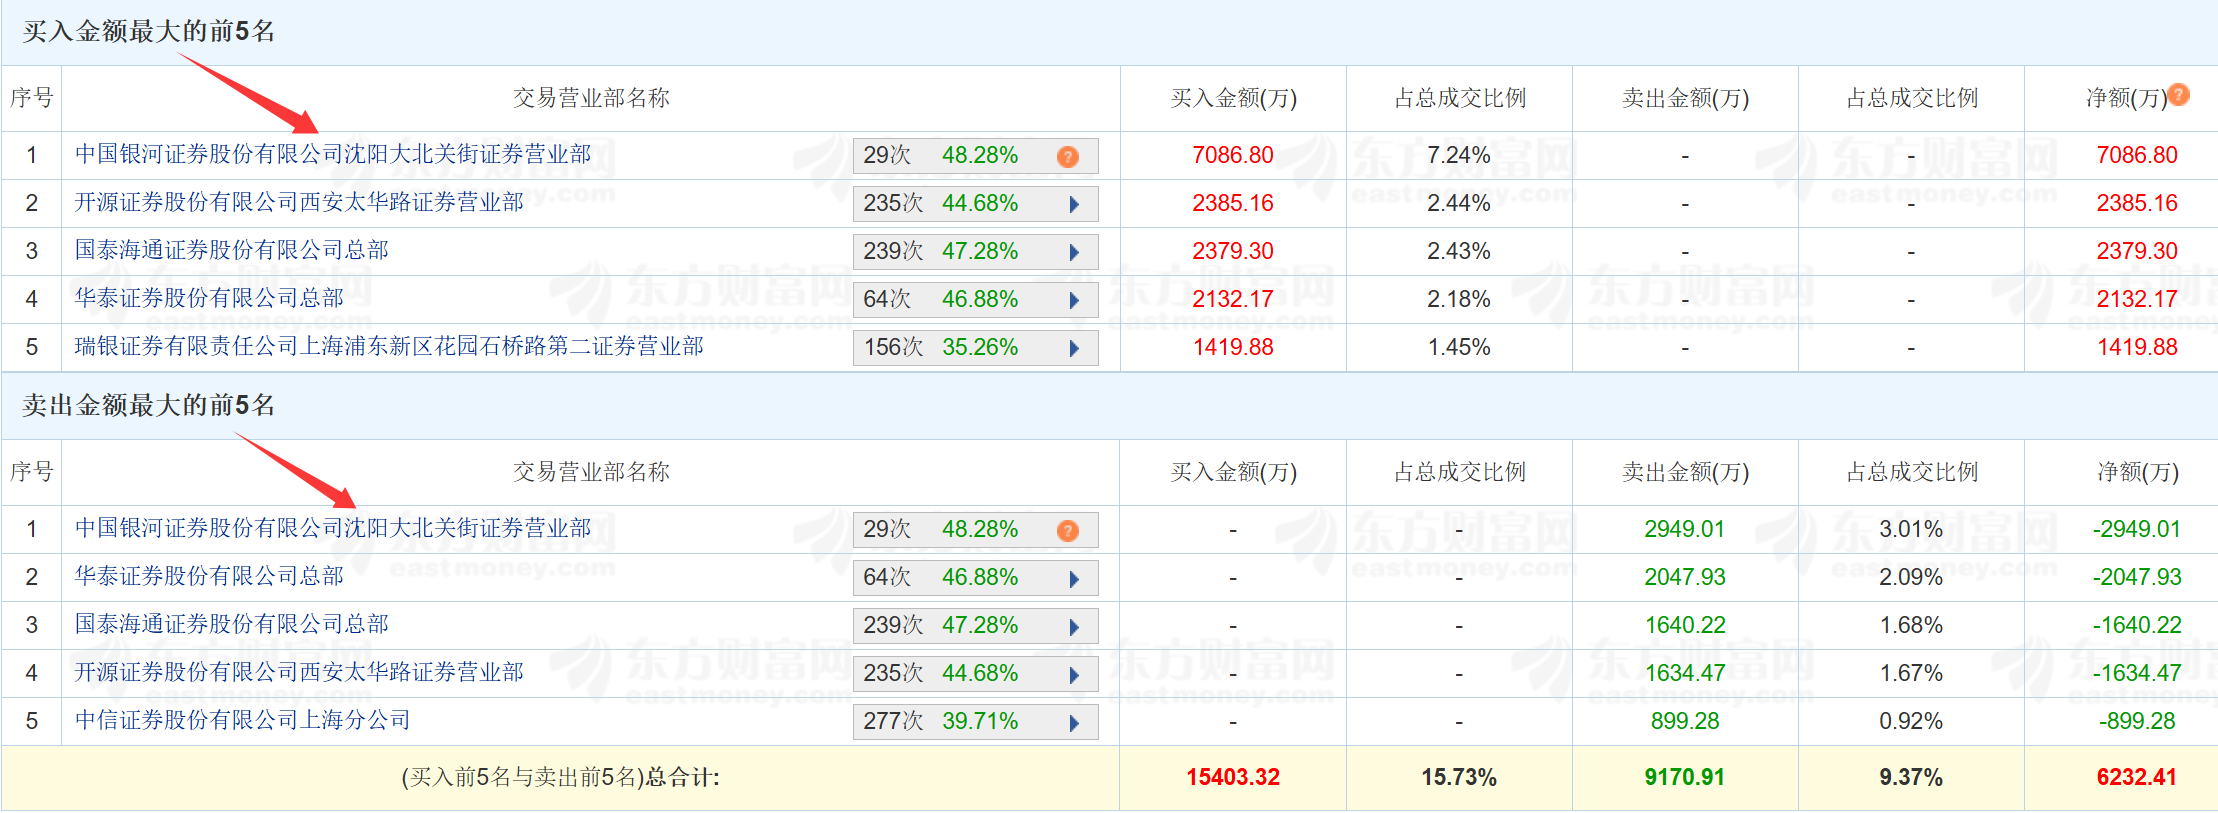2218x813 pixels.
Task: Open 中国银河证券沈阳大北关街 link in buy table
Action: [333, 154]
